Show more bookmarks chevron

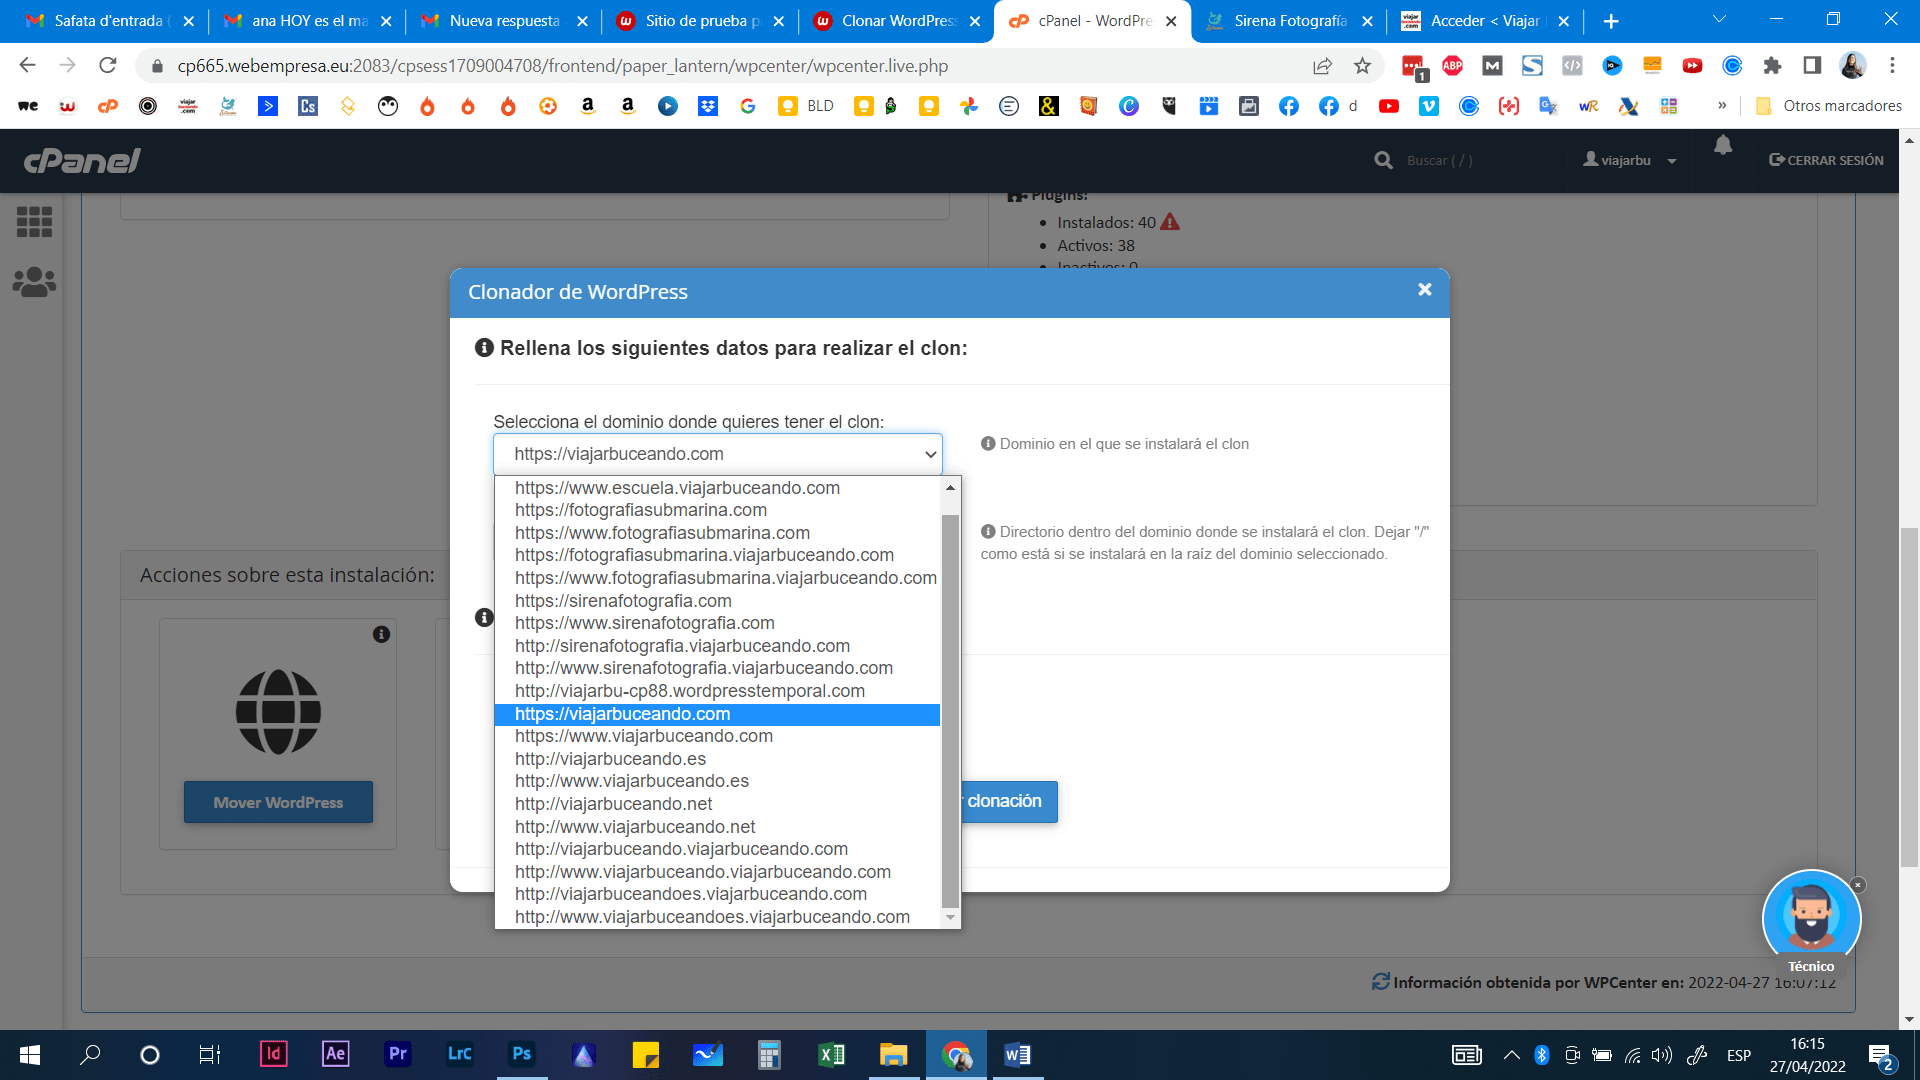(1722, 106)
